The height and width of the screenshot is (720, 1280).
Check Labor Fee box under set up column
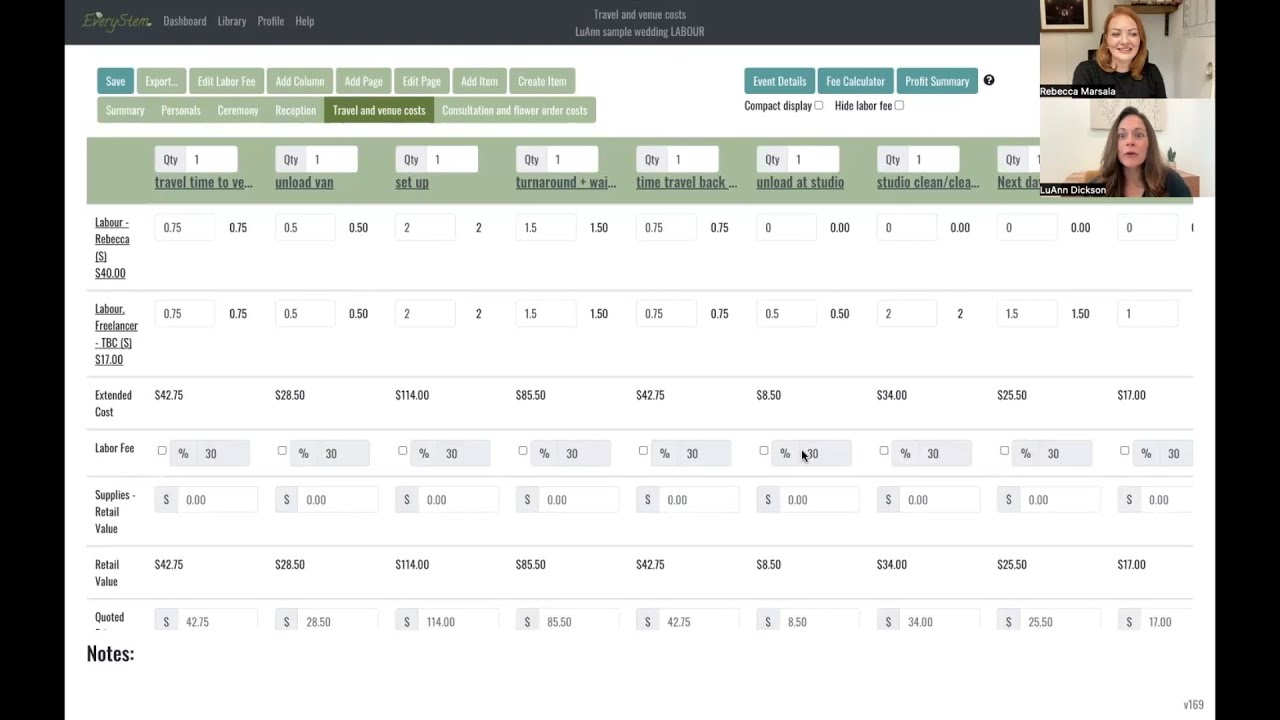pyautogui.click(x=403, y=450)
